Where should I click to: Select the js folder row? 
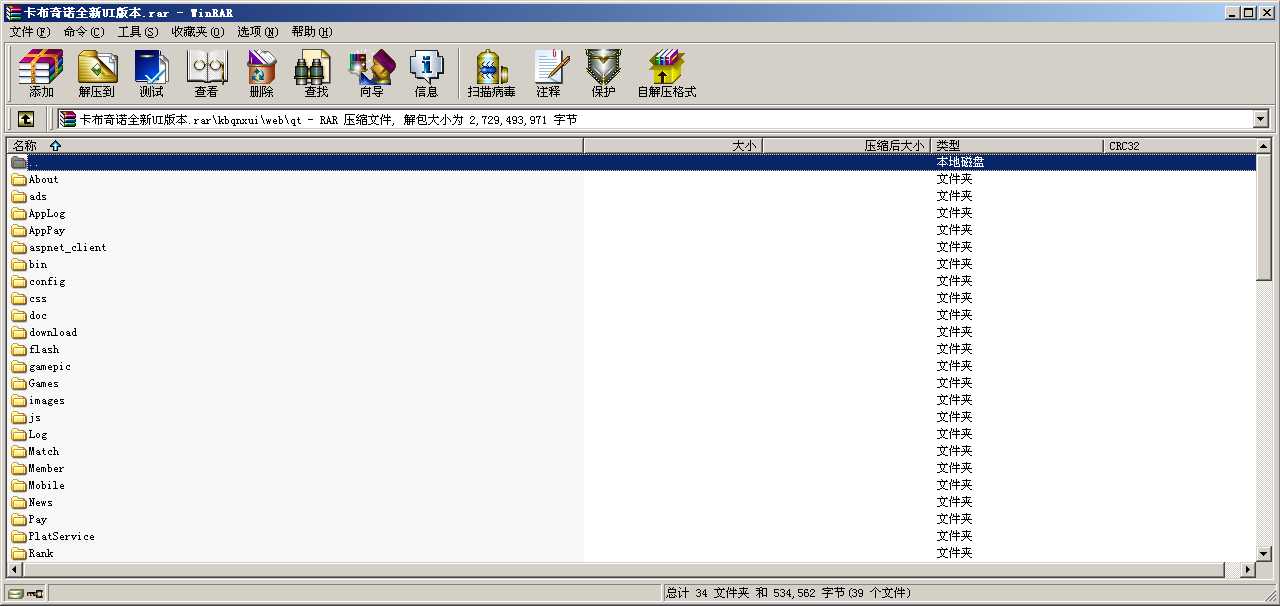click(632, 418)
